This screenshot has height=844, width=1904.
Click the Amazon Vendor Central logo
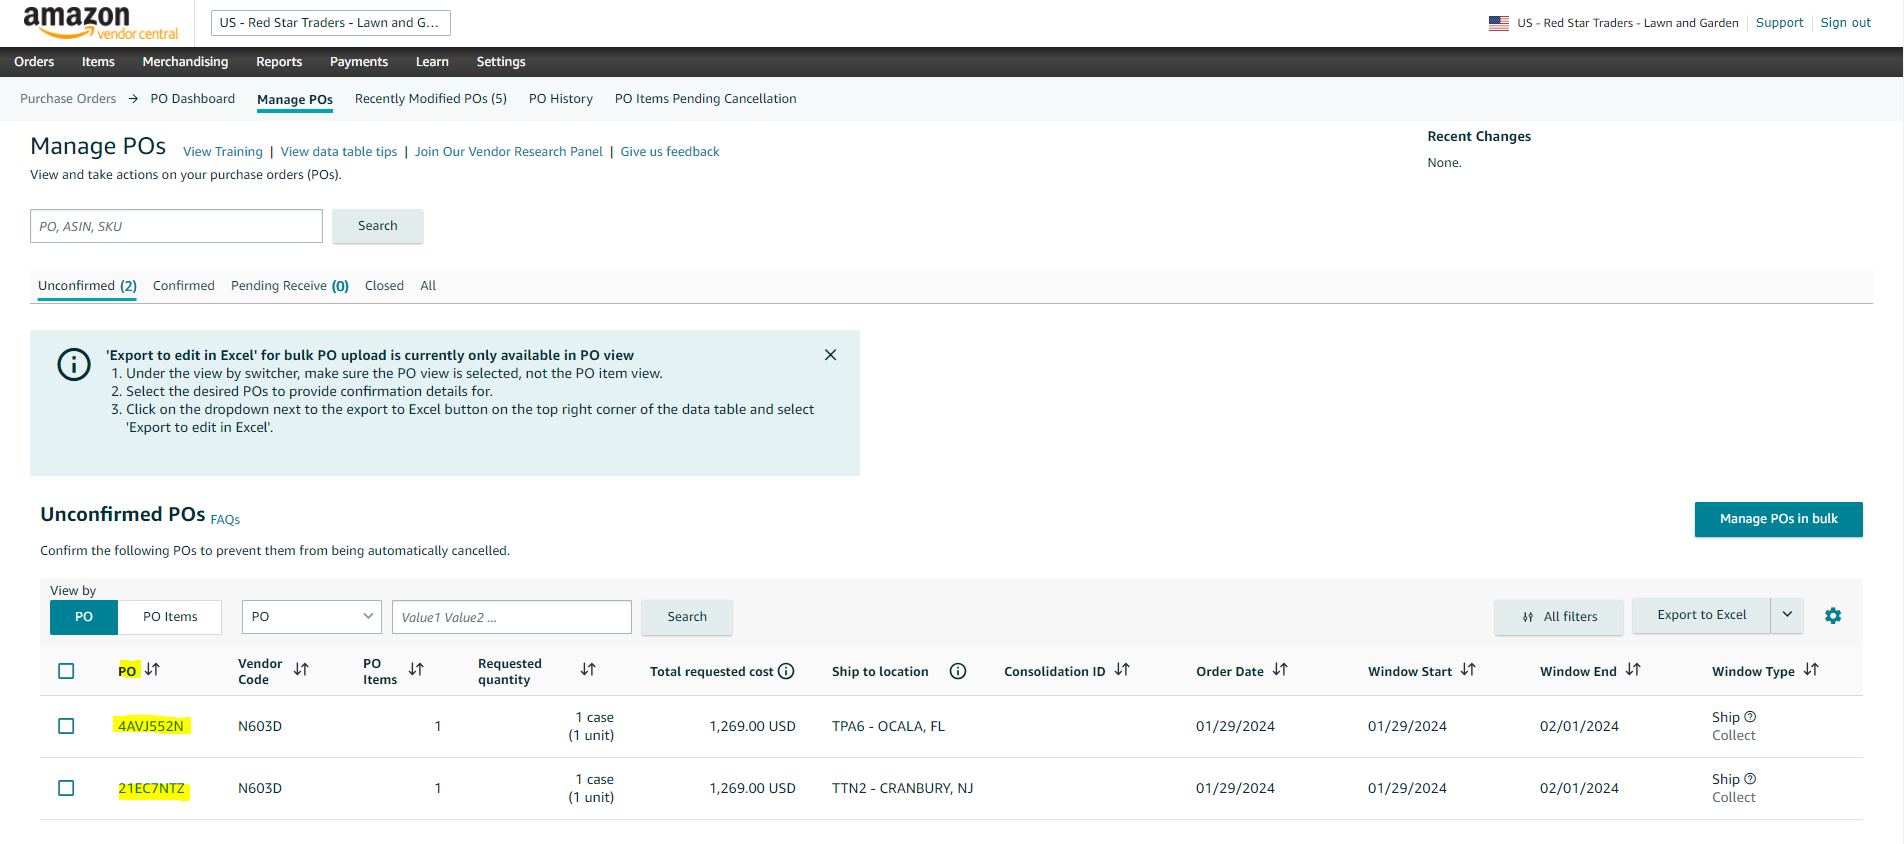[100, 23]
